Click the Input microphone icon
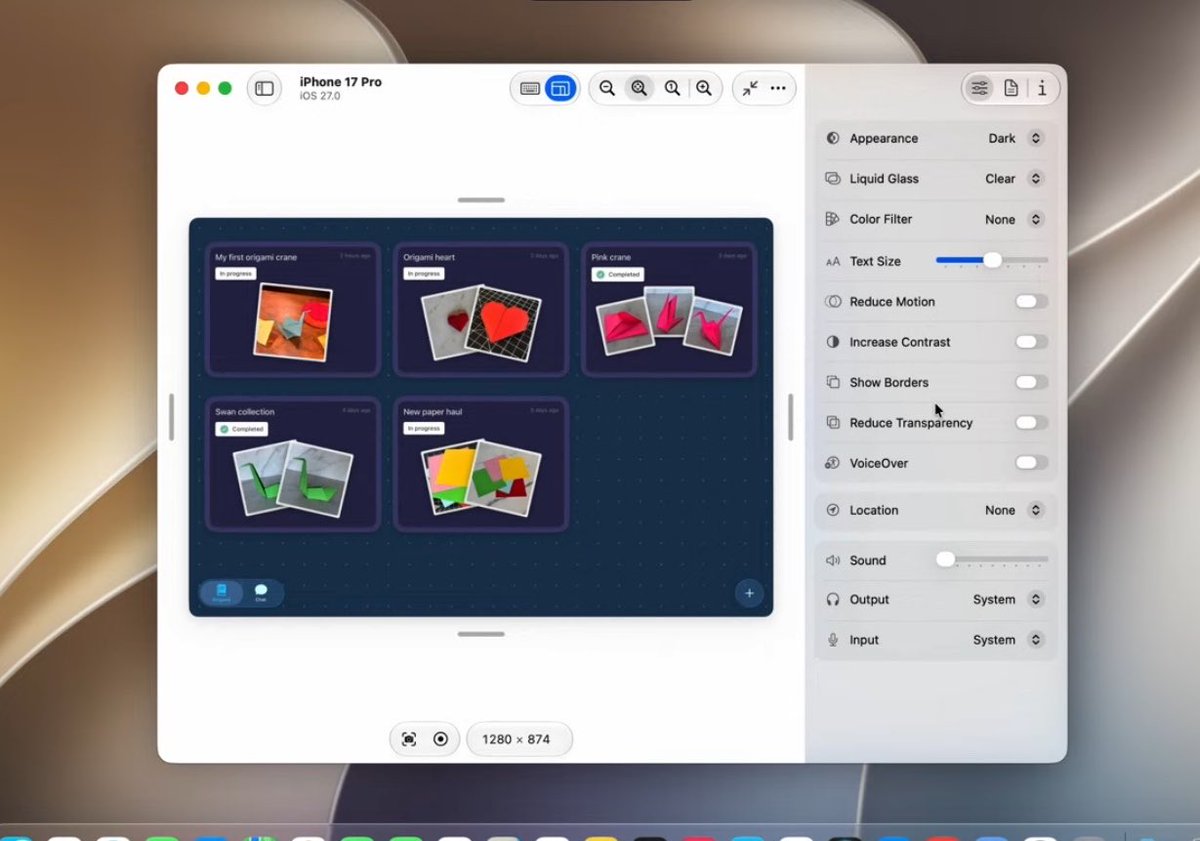This screenshot has width=1200, height=841. coord(833,640)
